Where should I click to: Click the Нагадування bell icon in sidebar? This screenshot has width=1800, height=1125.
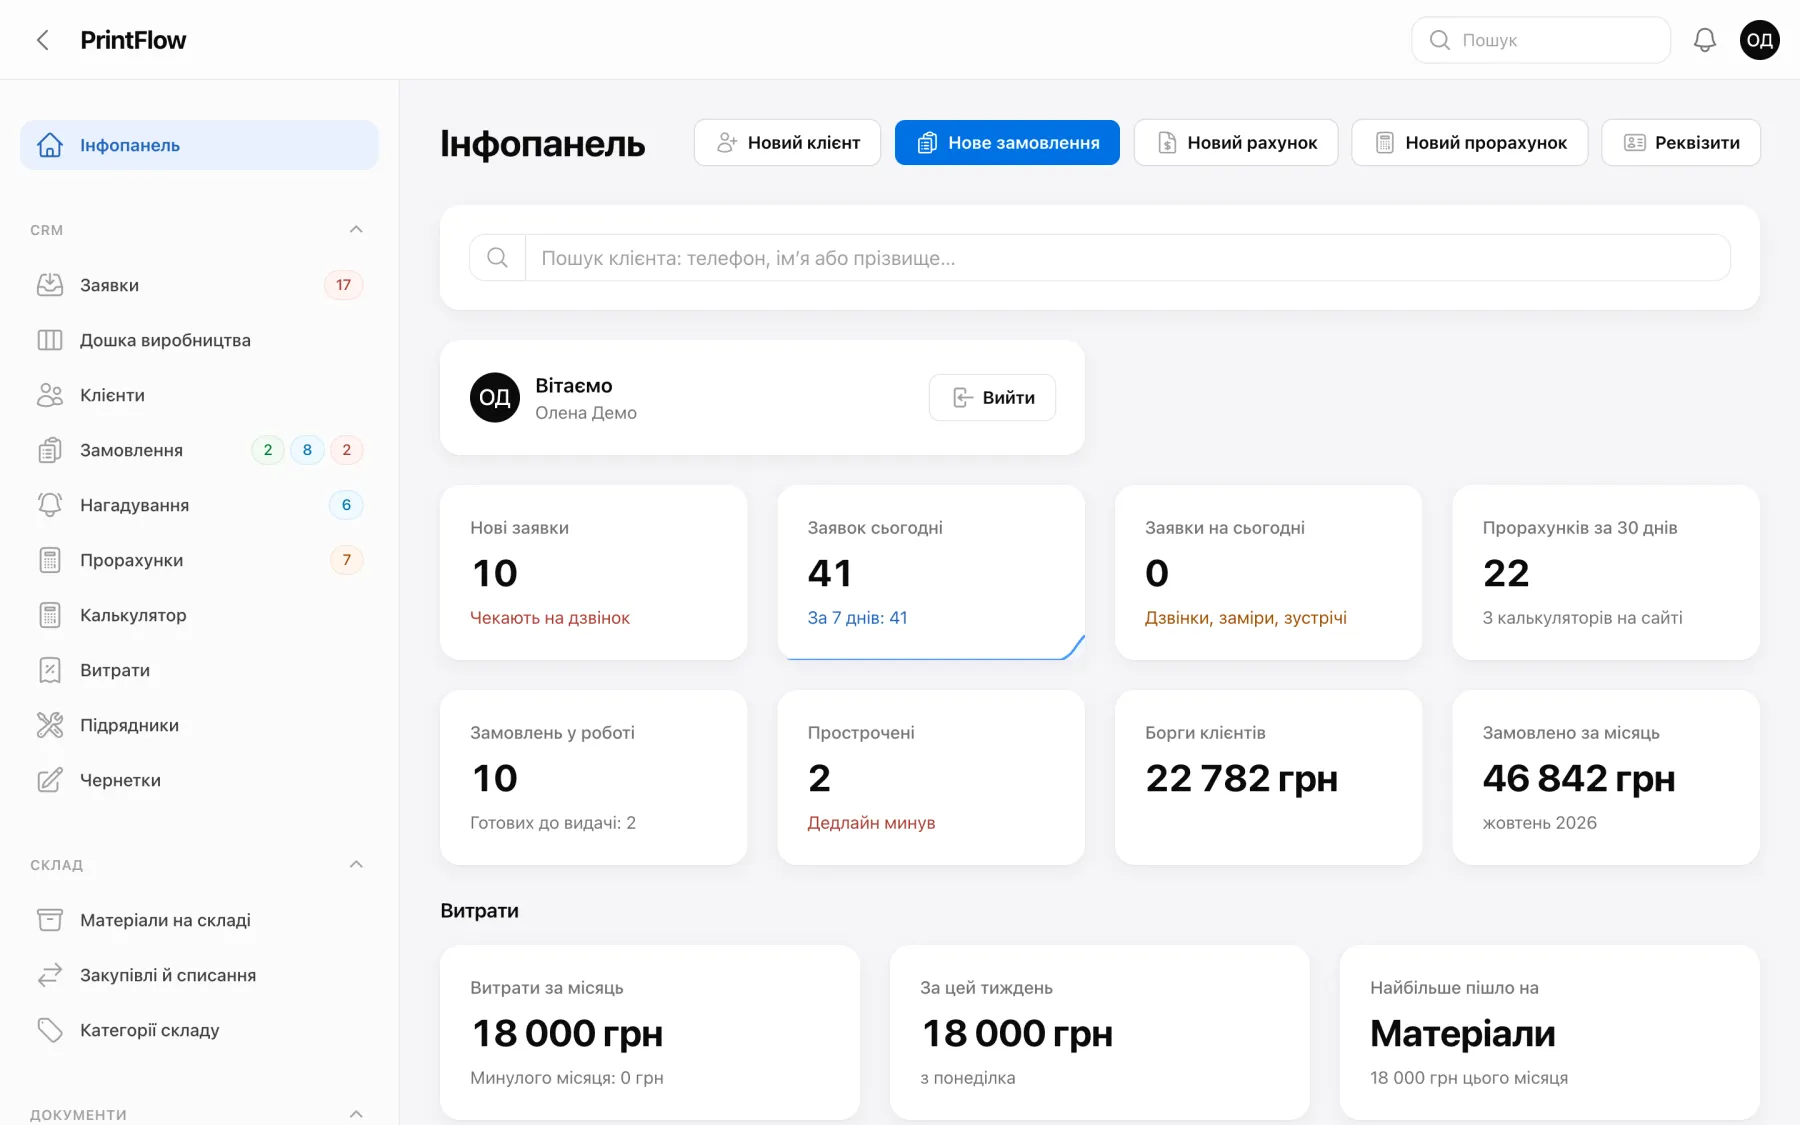50,505
